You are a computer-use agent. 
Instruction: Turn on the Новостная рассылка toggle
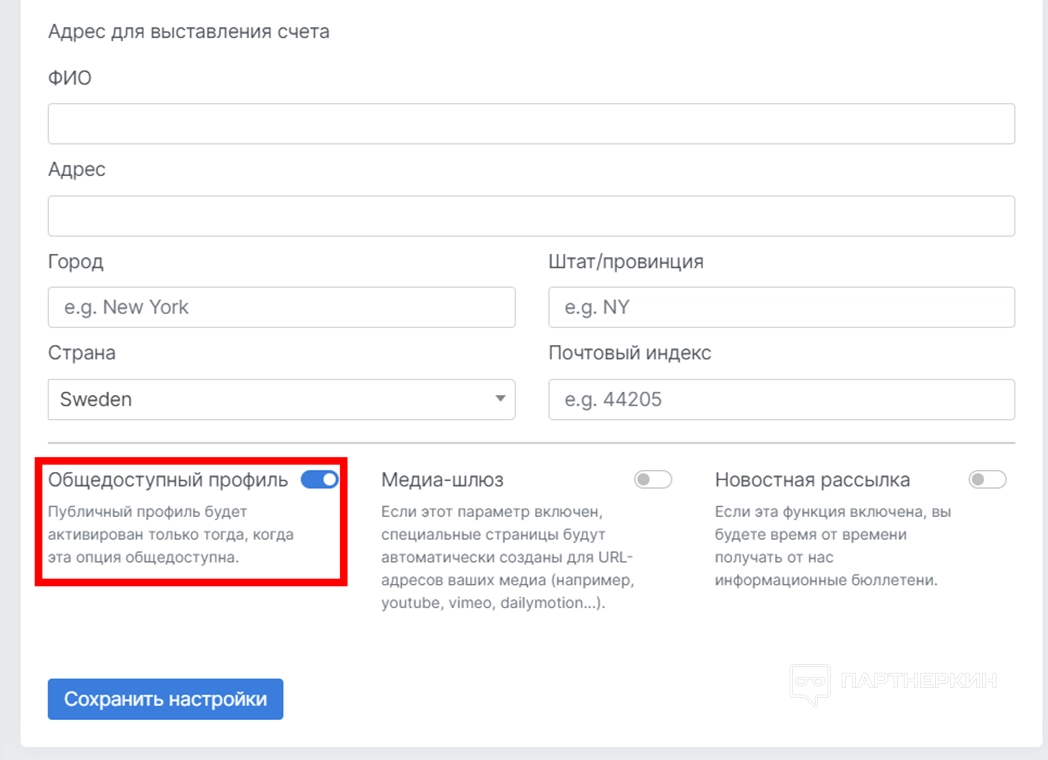[x=987, y=480]
